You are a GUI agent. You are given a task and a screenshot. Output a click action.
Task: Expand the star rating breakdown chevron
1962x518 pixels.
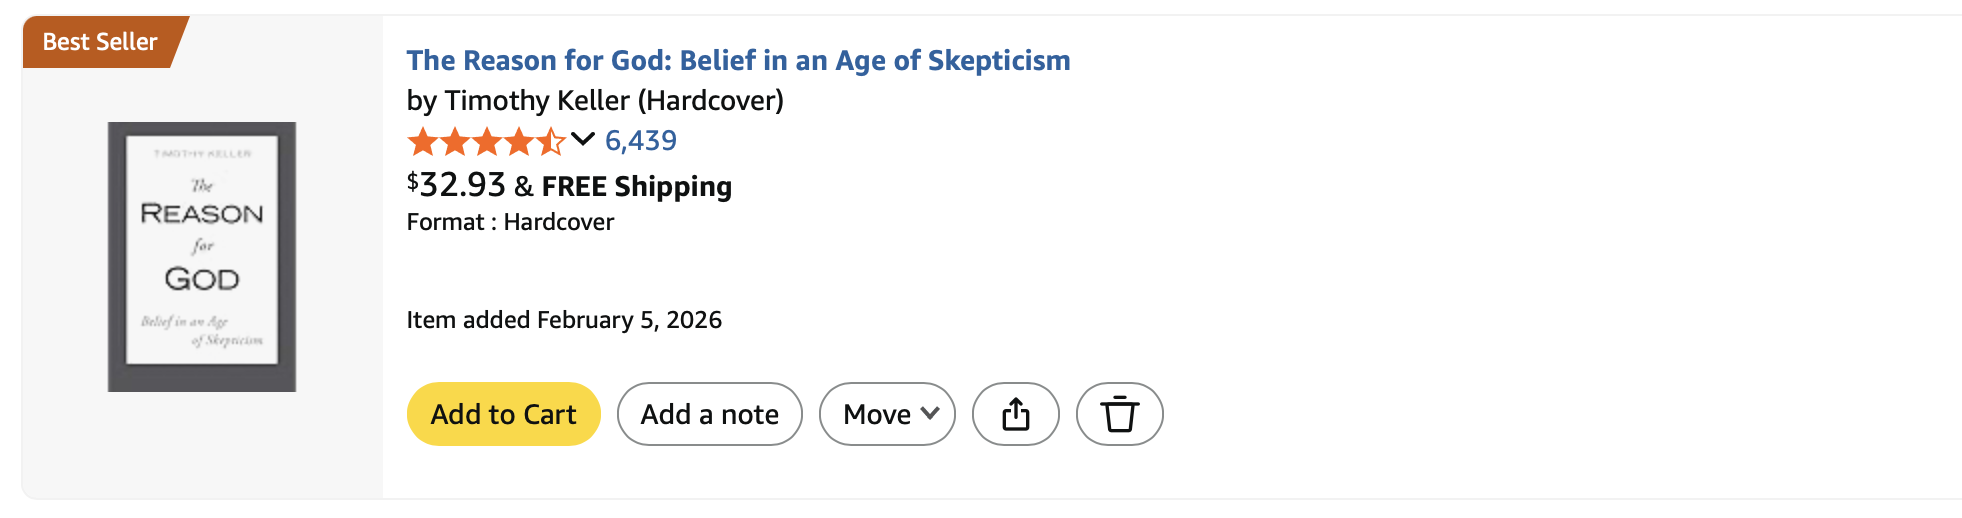[583, 140]
